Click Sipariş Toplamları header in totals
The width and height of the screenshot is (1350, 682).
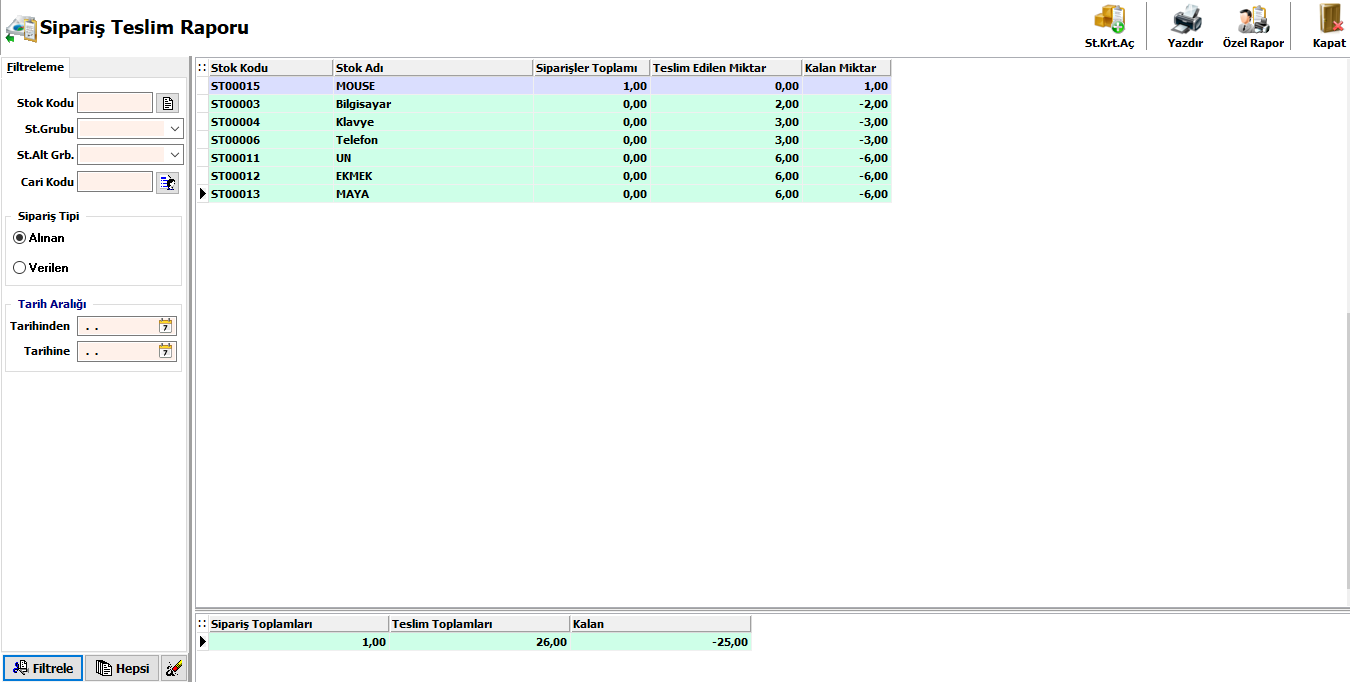tap(299, 624)
